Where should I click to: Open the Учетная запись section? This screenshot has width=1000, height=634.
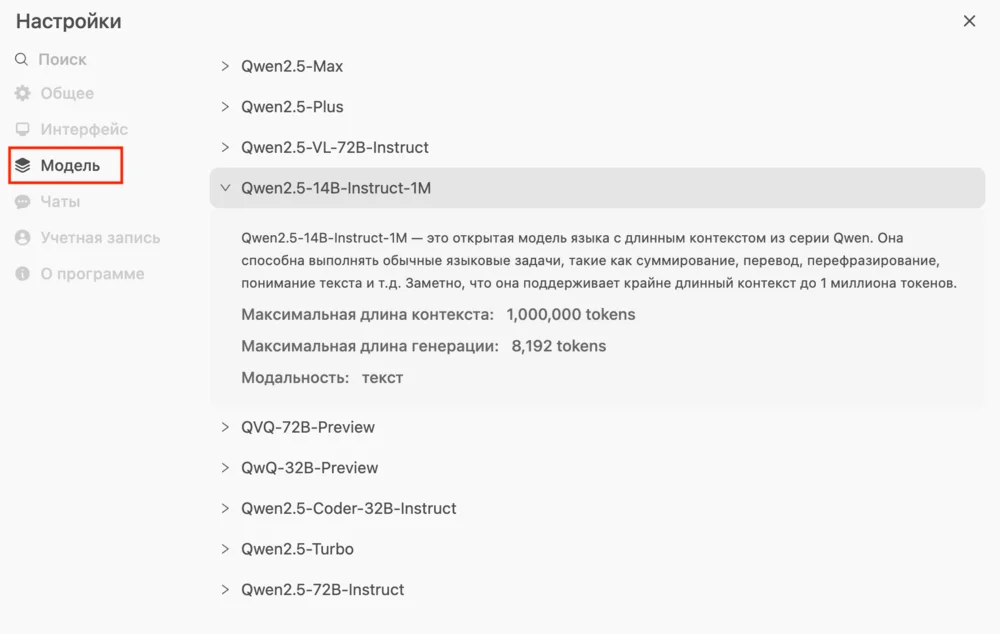pos(100,238)
